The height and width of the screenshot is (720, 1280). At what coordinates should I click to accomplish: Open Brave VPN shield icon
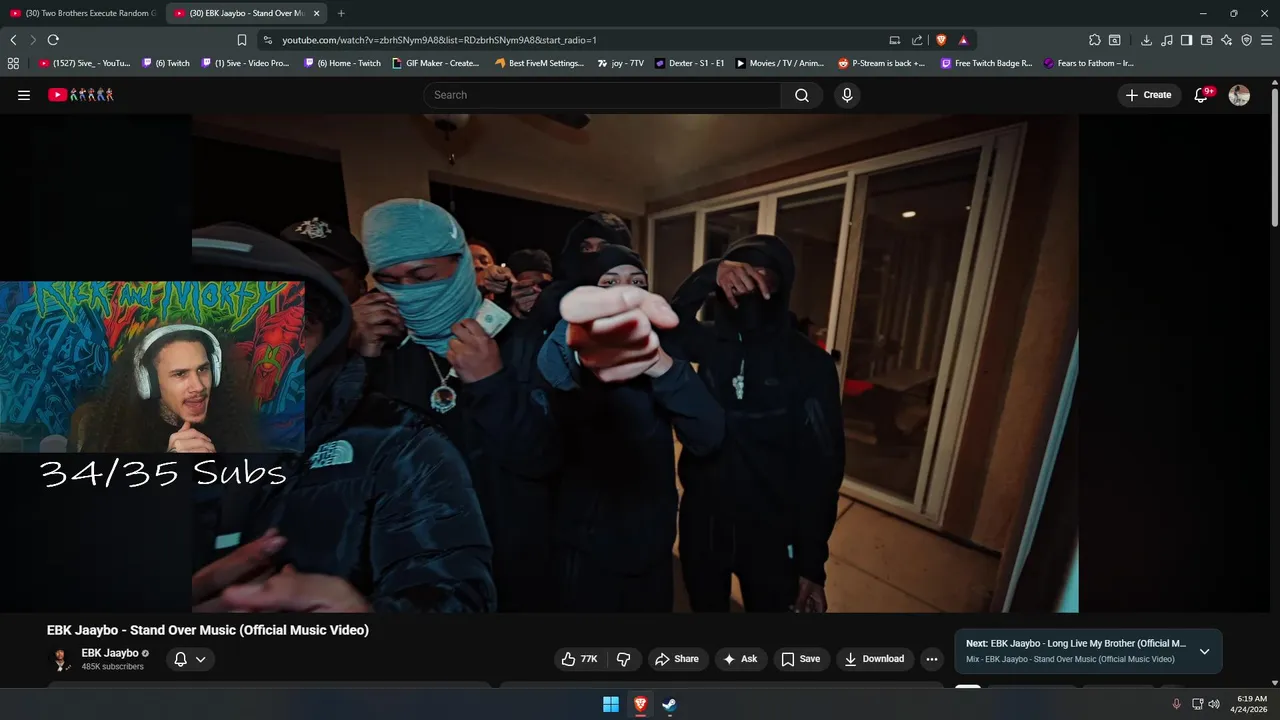click(x=1246, y=40)
